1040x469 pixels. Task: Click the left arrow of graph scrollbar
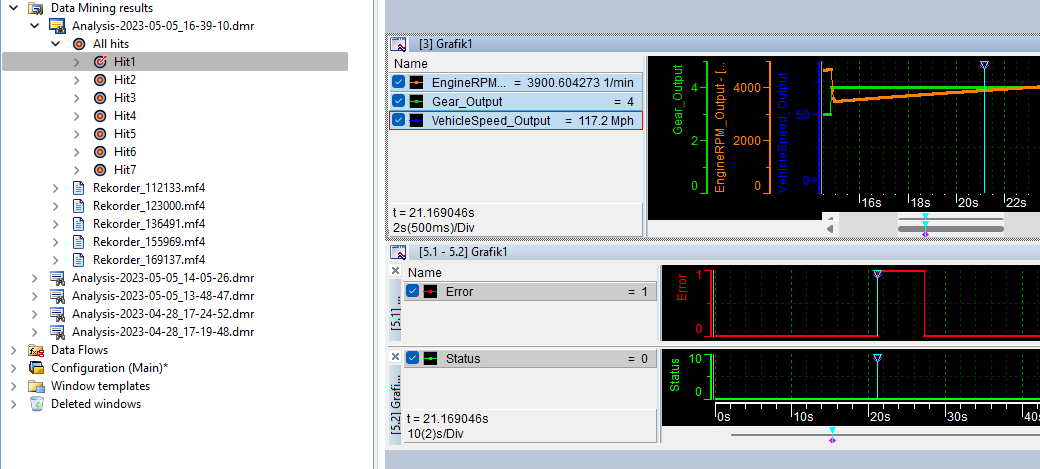pos(829,229)
